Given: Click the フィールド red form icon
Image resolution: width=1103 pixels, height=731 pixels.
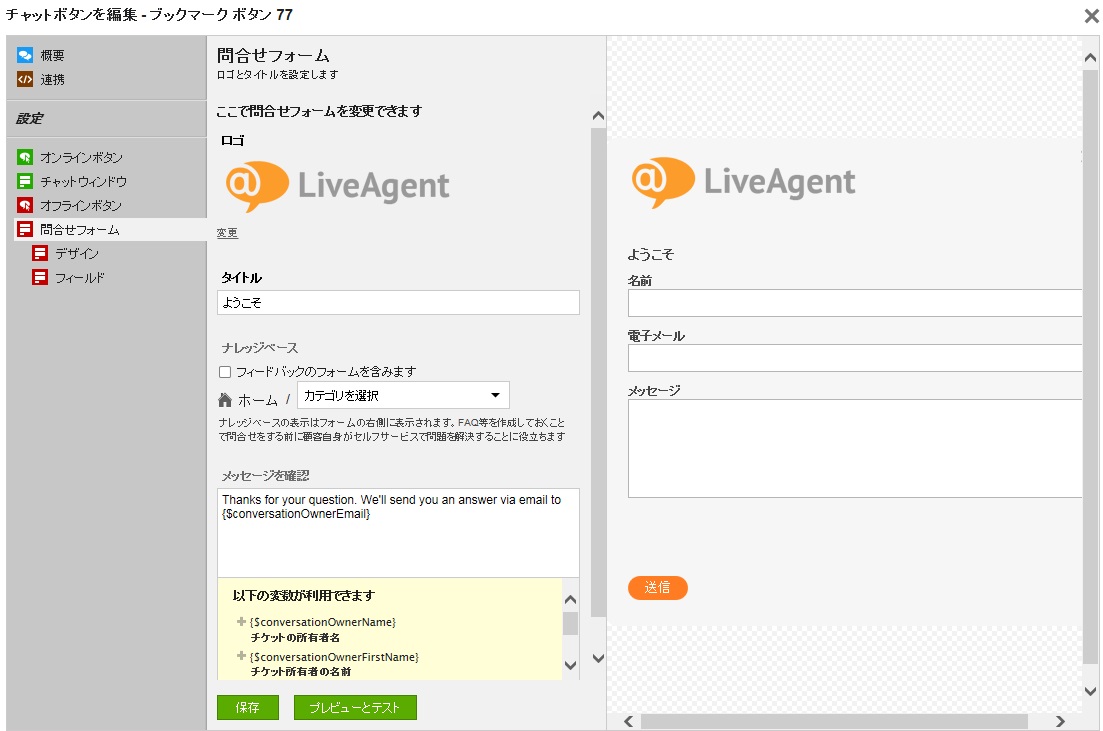Looking at the screenshot, I should [x=40, y=277].
